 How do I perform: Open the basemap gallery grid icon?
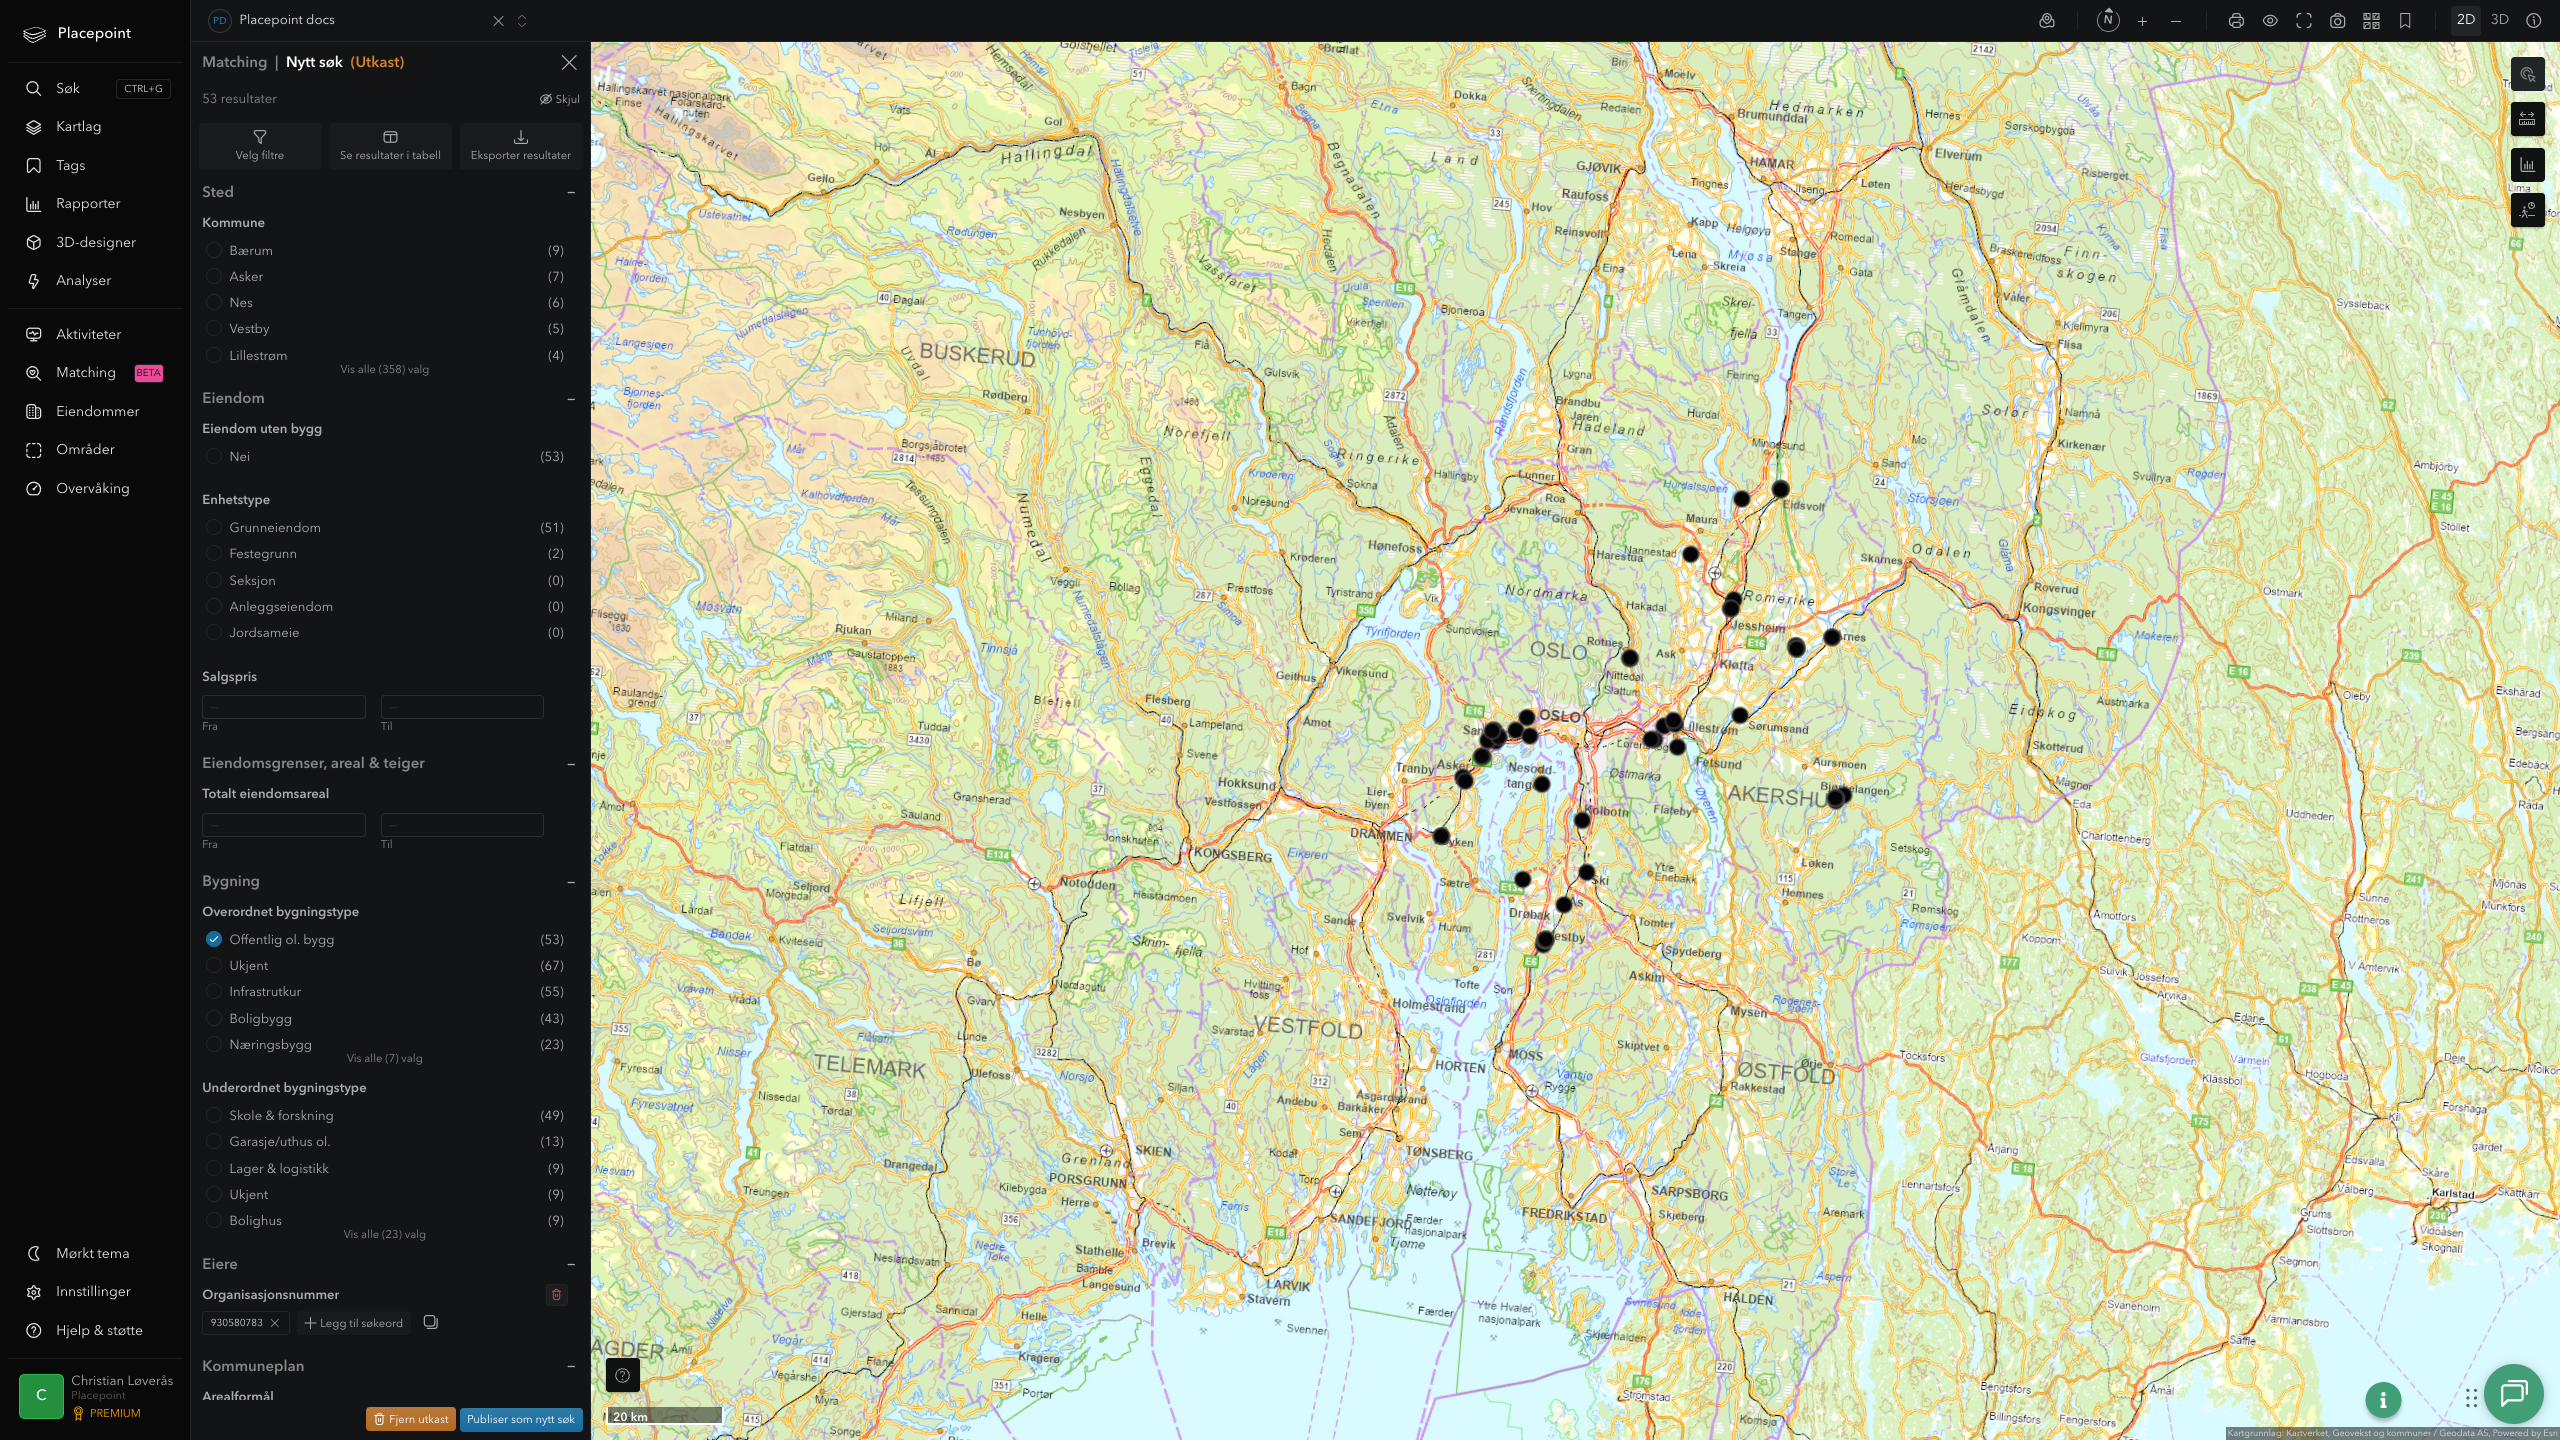(2371, 21)
